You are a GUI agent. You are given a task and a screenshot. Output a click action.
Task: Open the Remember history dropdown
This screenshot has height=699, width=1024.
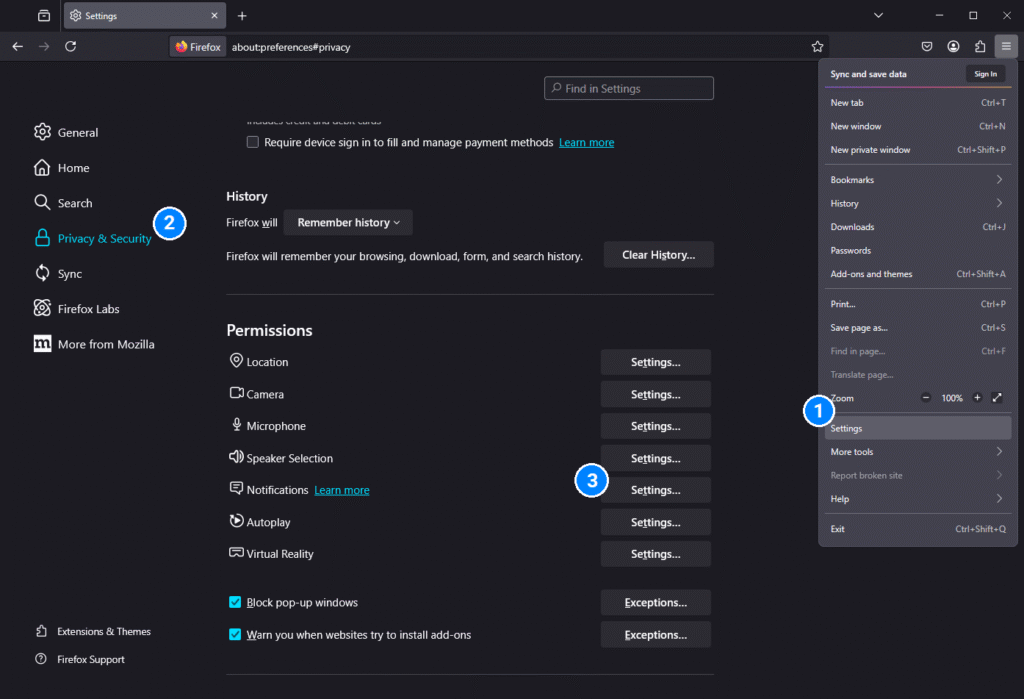point(348,223)
